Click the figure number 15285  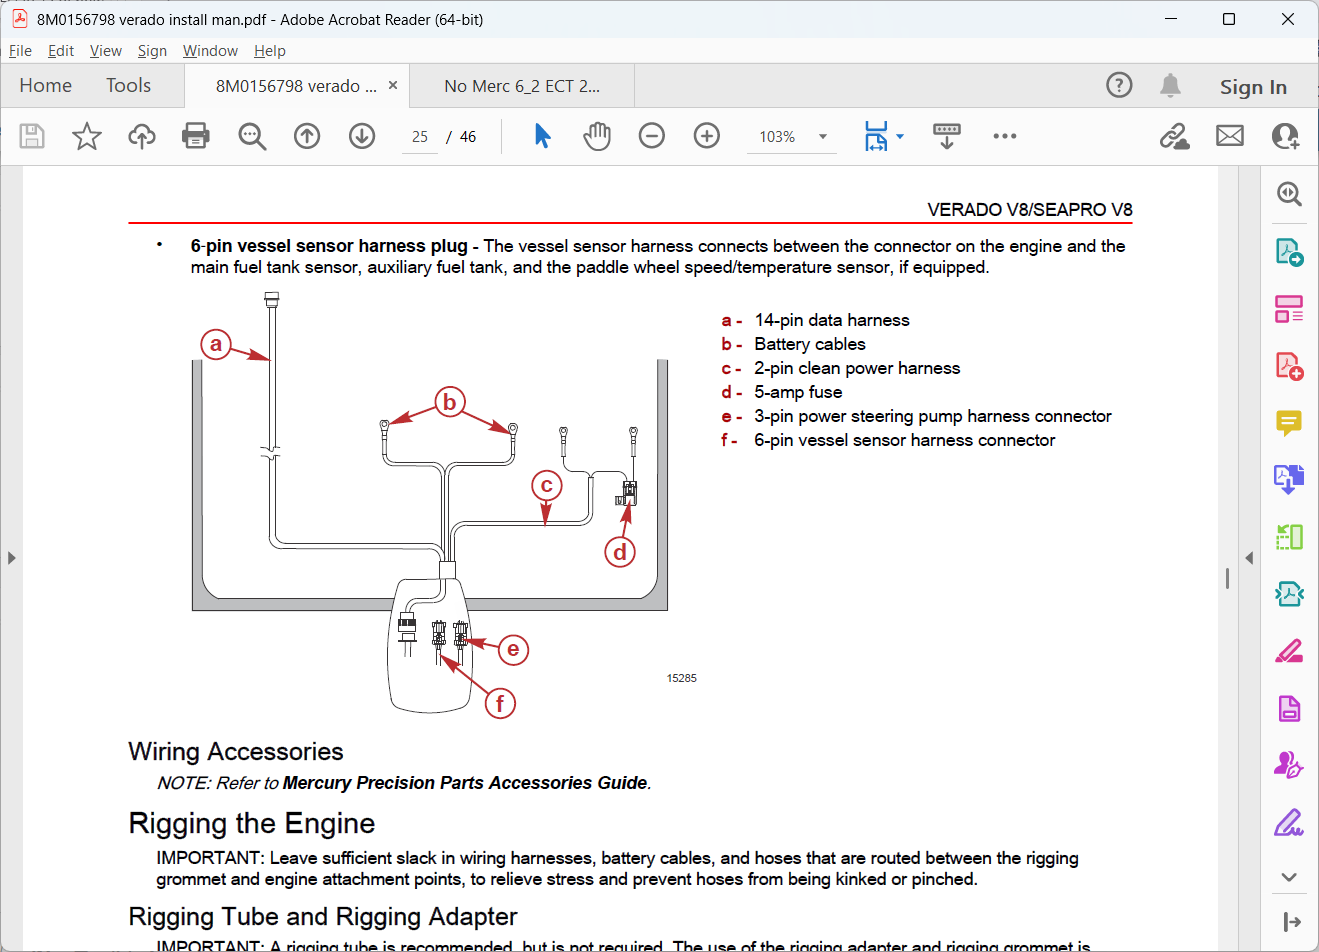pos(682,678)
